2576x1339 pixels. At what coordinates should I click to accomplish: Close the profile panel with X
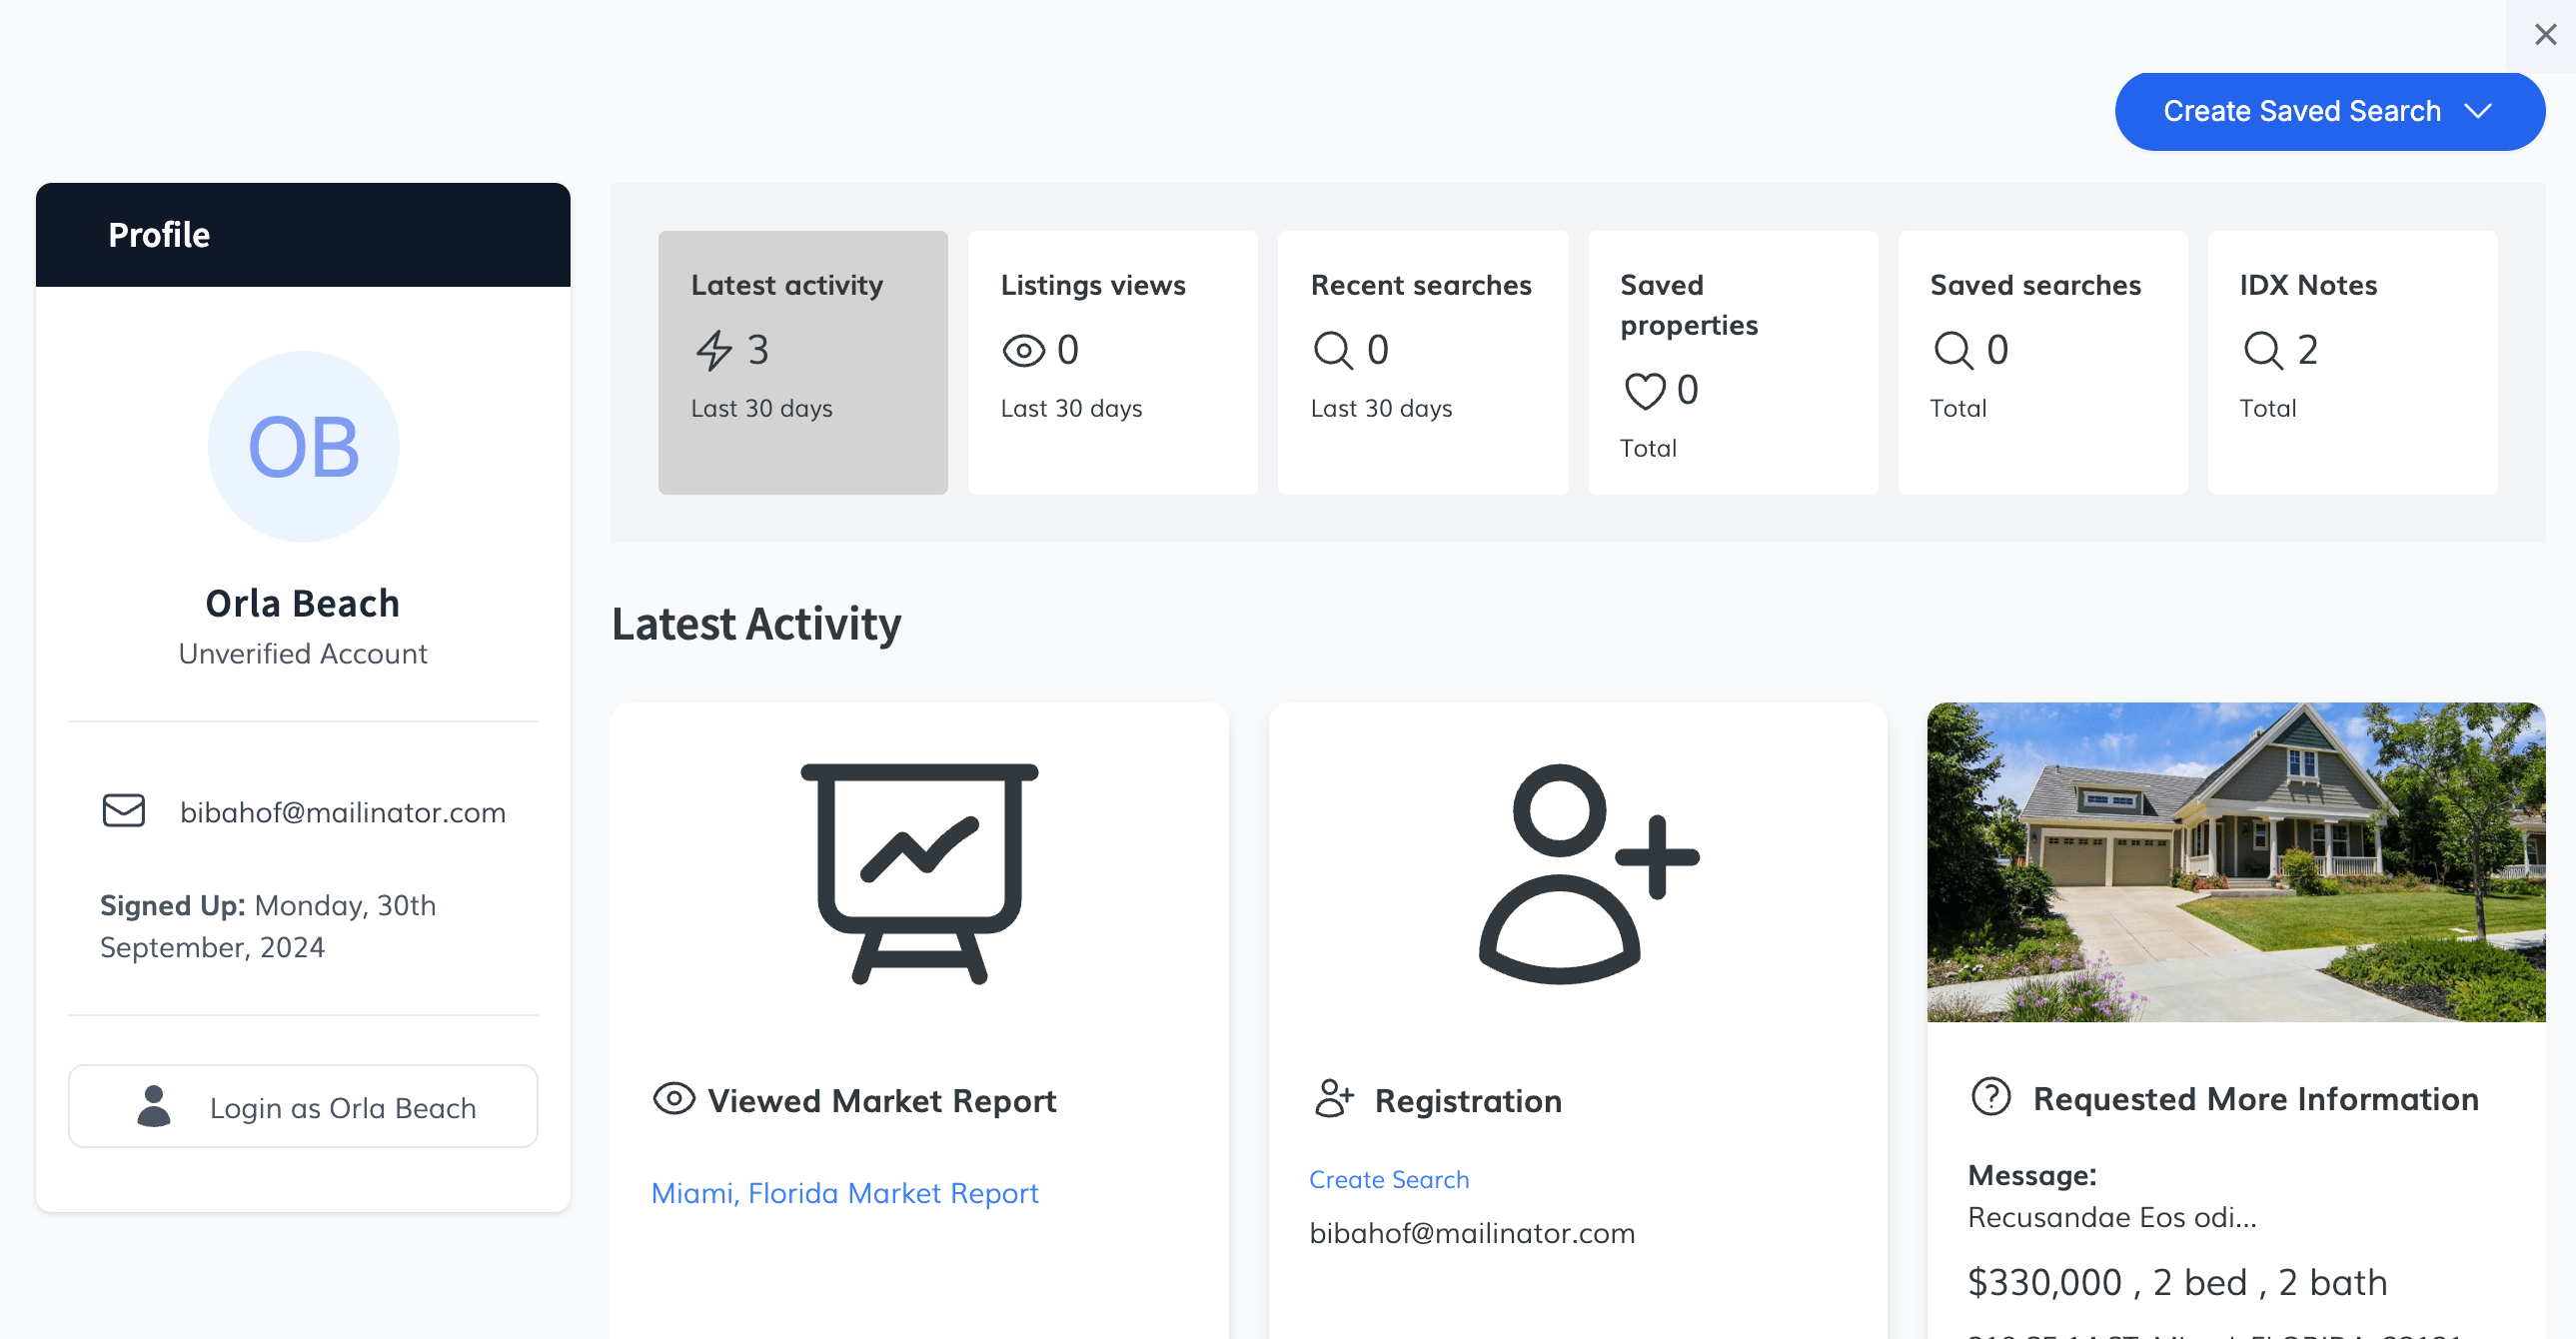[x=2545, y=35]
